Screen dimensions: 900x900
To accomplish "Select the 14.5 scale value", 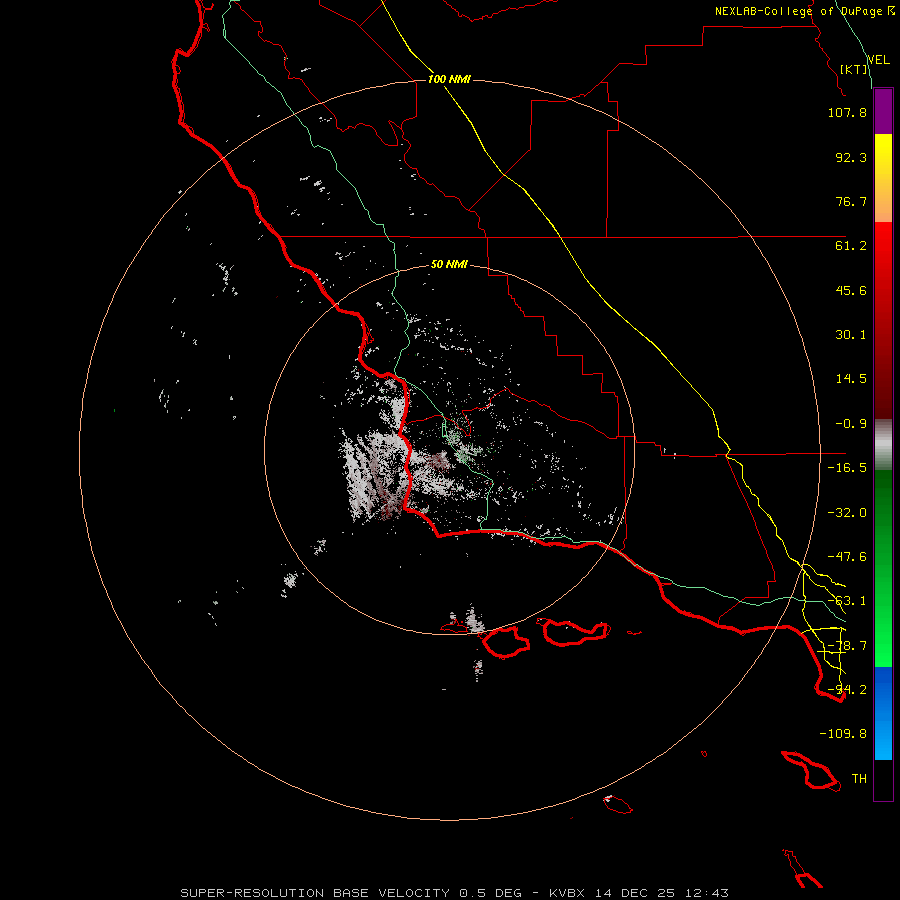I will 851,379.
